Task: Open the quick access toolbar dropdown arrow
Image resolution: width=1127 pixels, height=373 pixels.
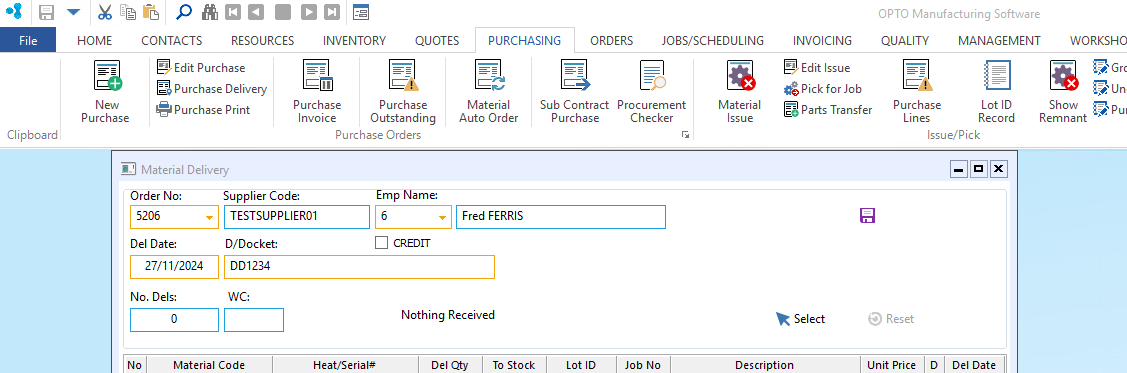Action: coord(73,12)
